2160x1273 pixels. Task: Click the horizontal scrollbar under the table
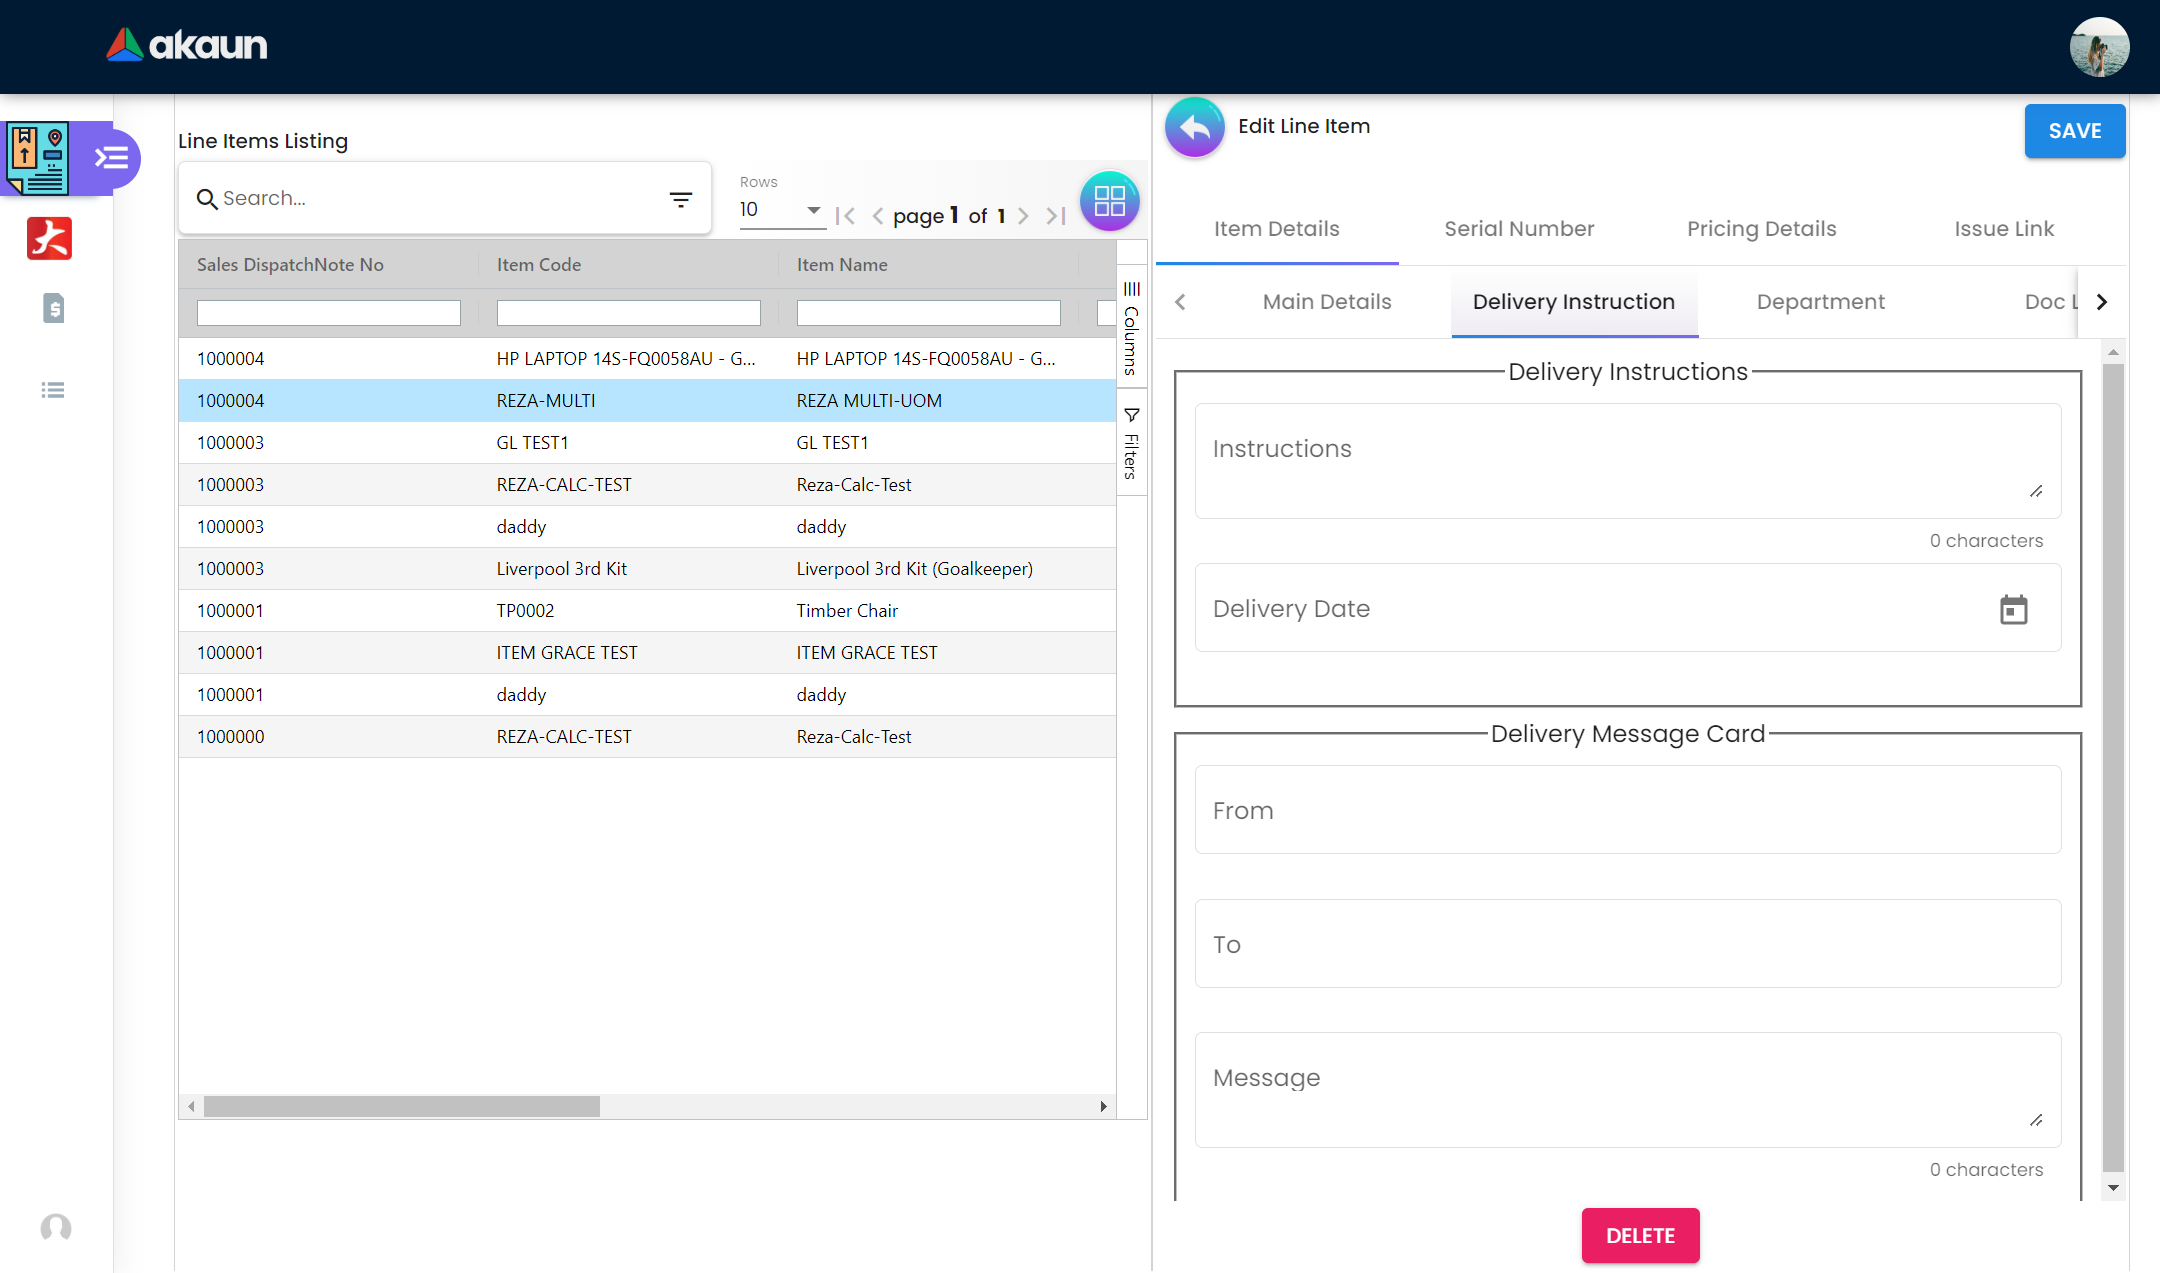coord(401,1106)
